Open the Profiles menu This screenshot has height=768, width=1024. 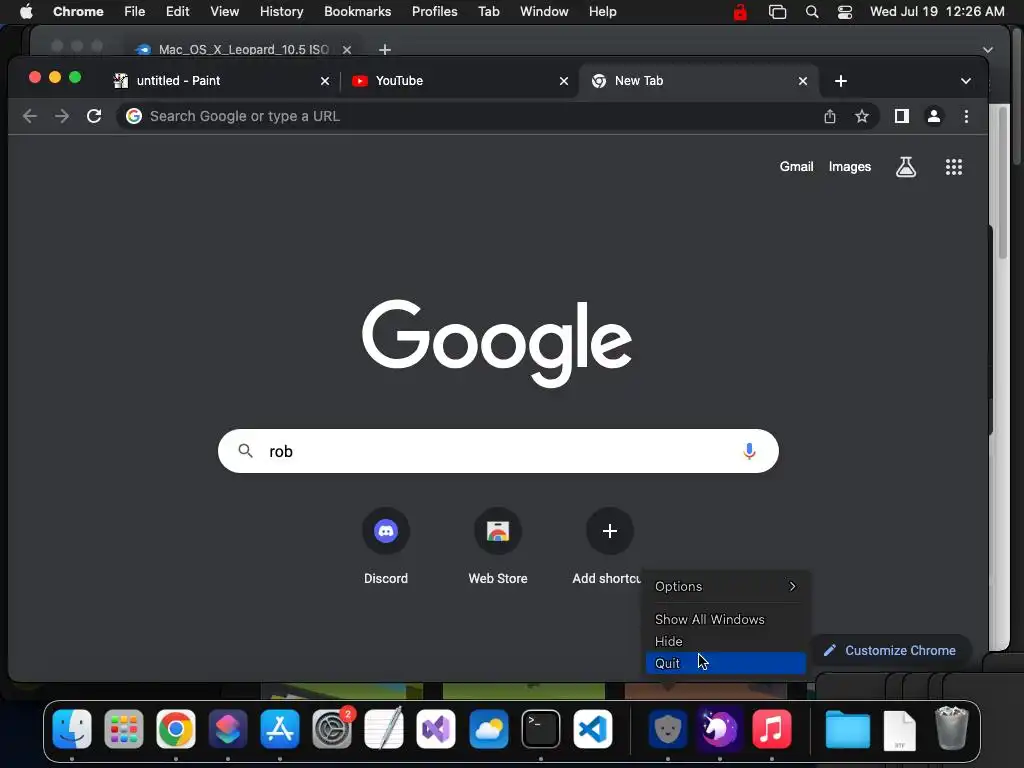434,12
